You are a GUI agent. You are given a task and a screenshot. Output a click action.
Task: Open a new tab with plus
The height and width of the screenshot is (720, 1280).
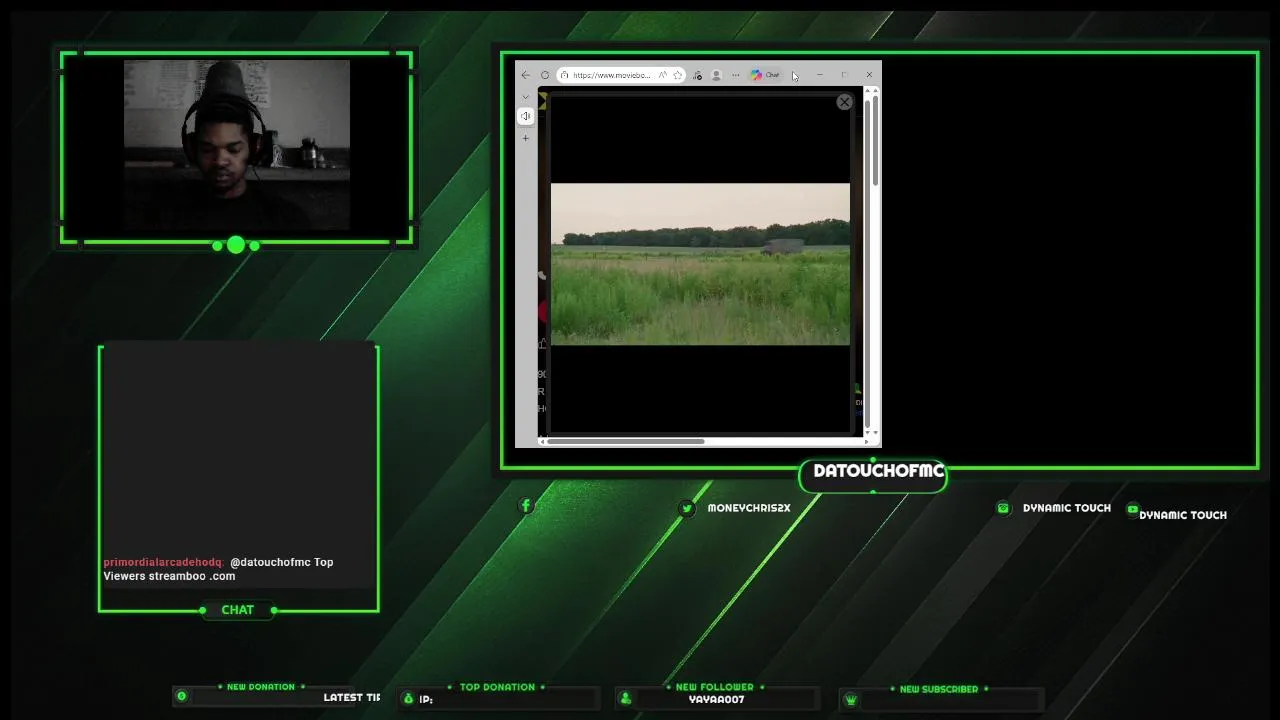point(526,138)
